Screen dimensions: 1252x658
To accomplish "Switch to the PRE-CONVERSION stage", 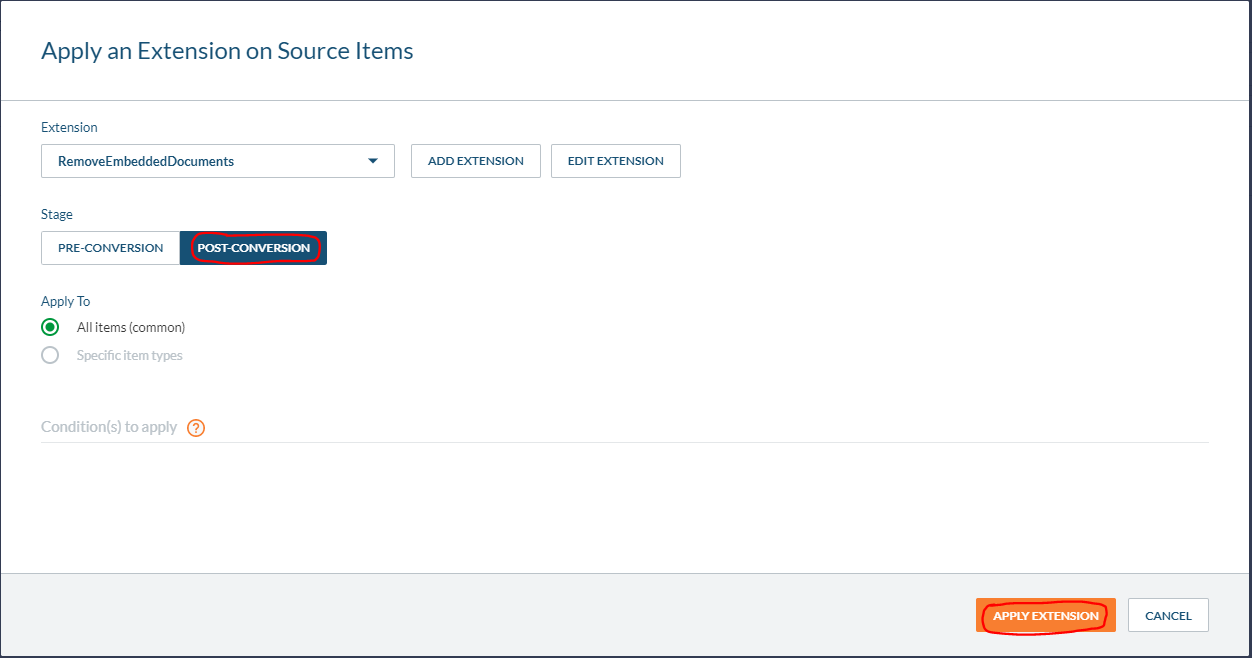I will tap(110, 247).
